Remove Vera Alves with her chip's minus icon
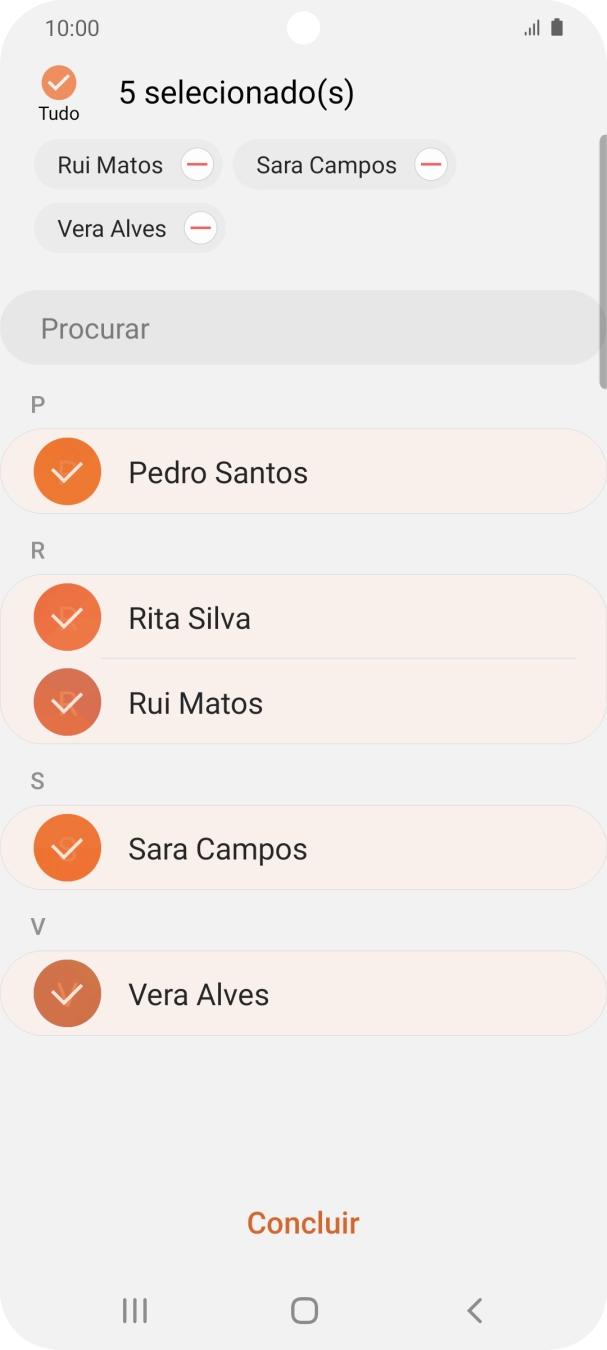This screenshot has width=607, height=1350. coord(200,228)
